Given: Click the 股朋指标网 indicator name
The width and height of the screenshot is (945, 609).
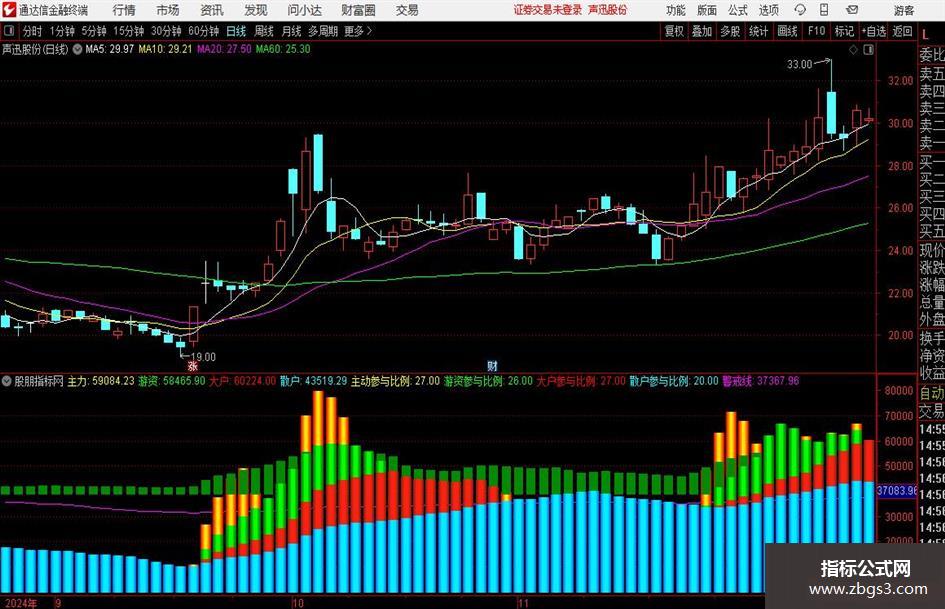Looking at the screenshot, I should 39,381.
